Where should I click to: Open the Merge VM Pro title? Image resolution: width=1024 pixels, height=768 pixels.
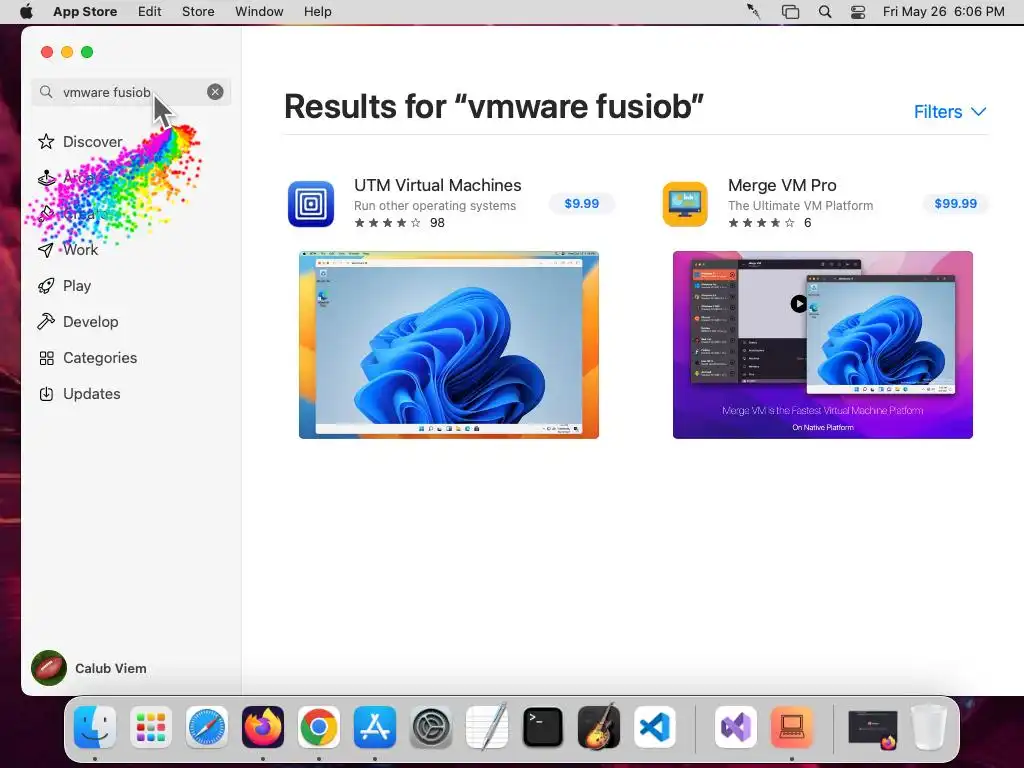point(782,185)
